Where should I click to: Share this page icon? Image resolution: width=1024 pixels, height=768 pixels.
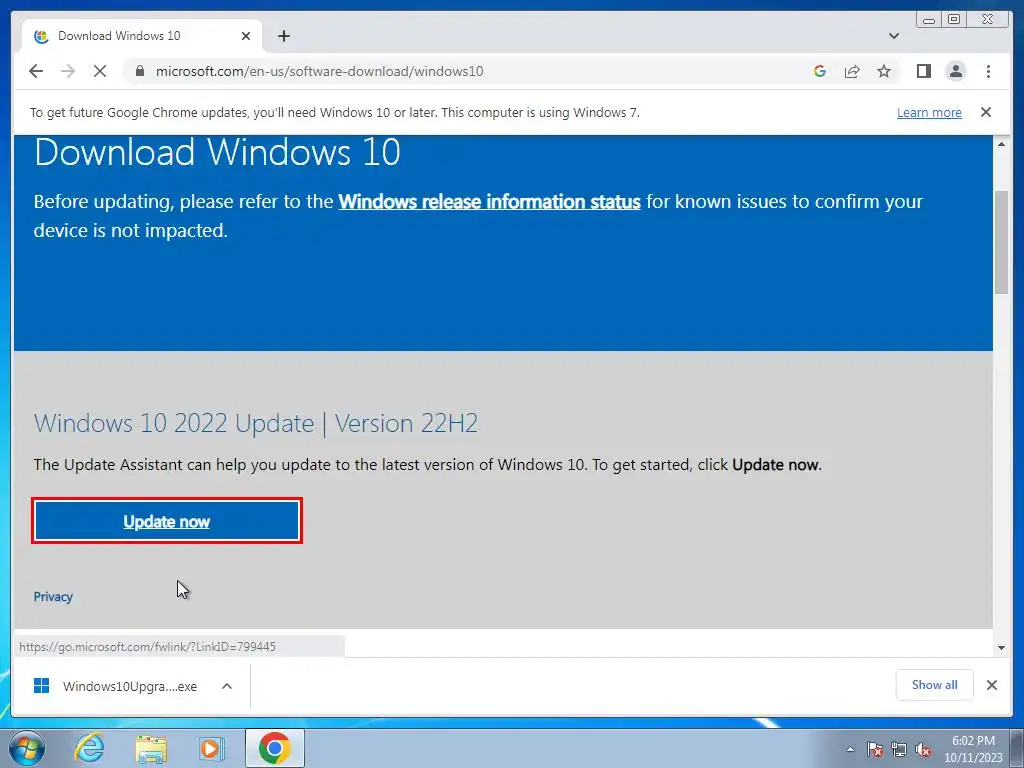click(852, 71)
